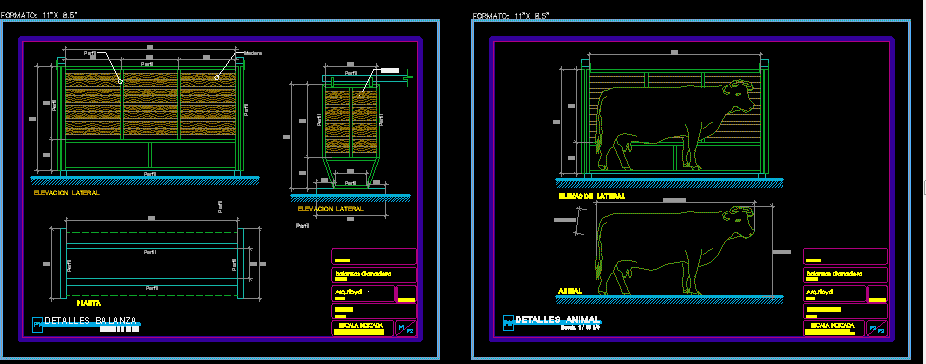This screenshot has height=364, width=926.
Task: Click the blue tag icon beside DETALLES BALANZA
Action: coord(37,324)
